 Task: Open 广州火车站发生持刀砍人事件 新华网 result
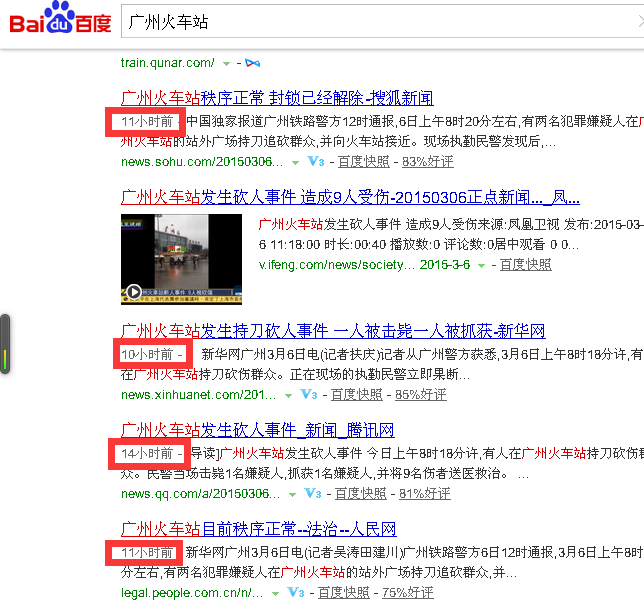pyautogui.click(x=333, y=331)
